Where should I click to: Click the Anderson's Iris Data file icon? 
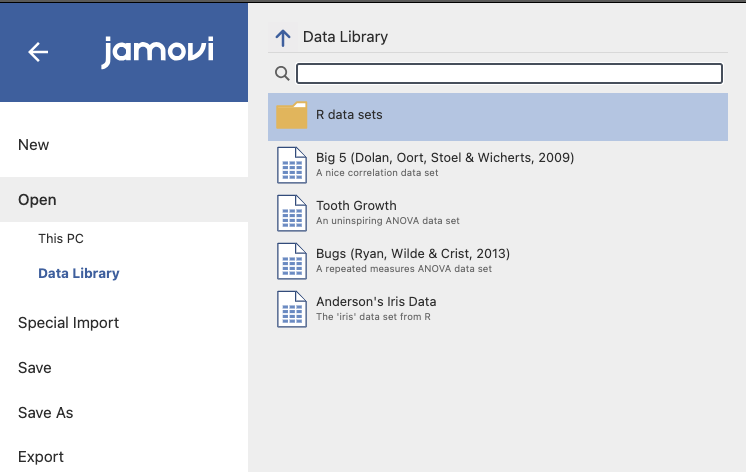[x=292, y=309]
